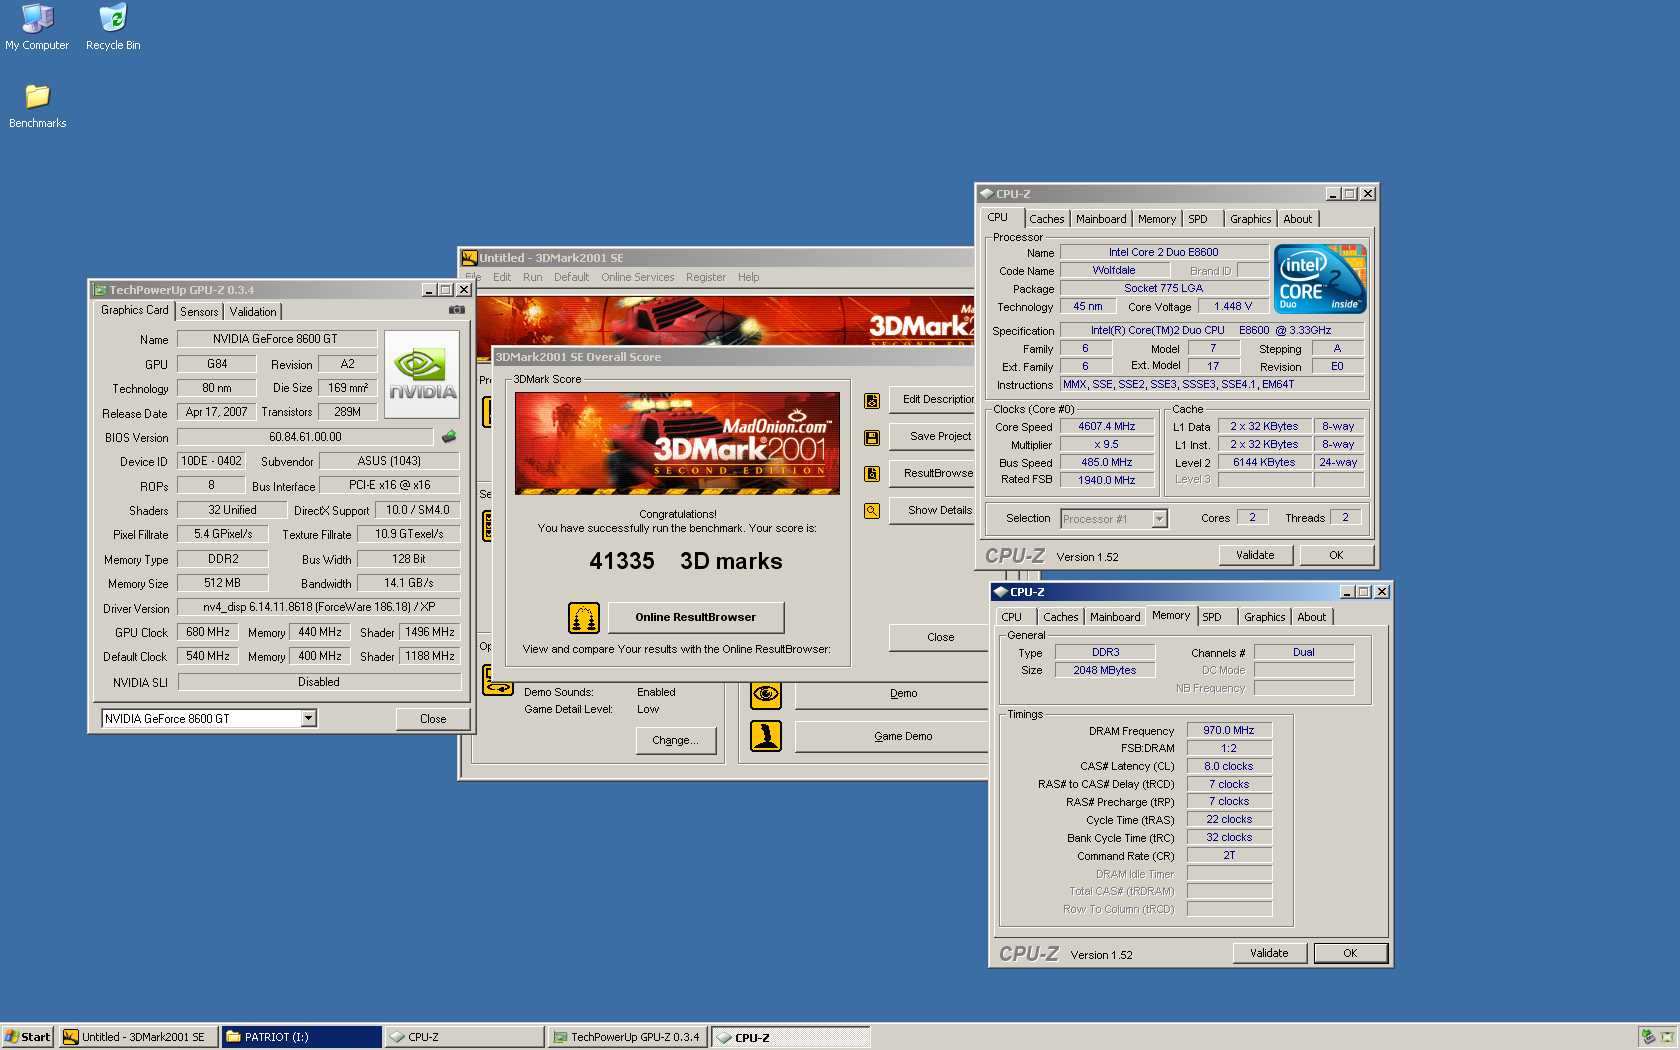
Task: Open CPU tab in lower CPU-Z window
Action: click(1012, 617)
